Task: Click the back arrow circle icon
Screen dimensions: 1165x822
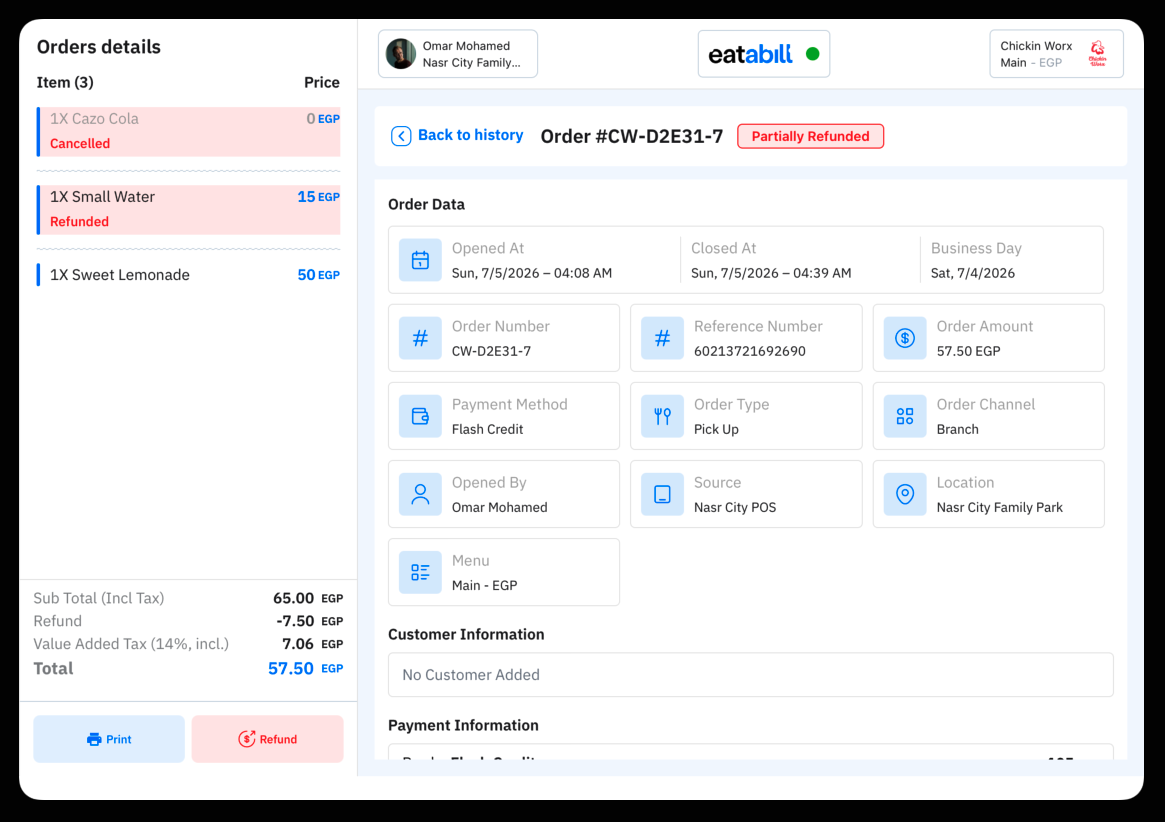Action: click(401, 136)
